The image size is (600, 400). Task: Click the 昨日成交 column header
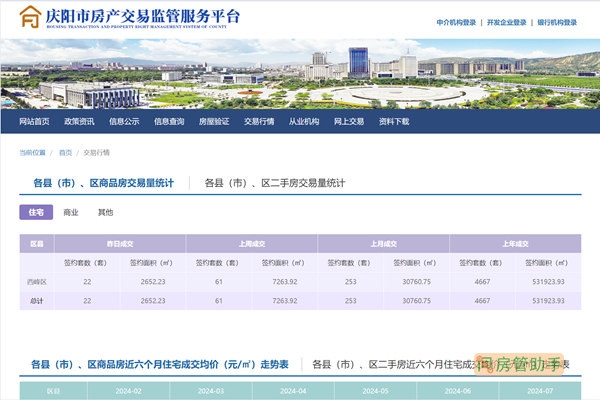click(x=120, y=244)
